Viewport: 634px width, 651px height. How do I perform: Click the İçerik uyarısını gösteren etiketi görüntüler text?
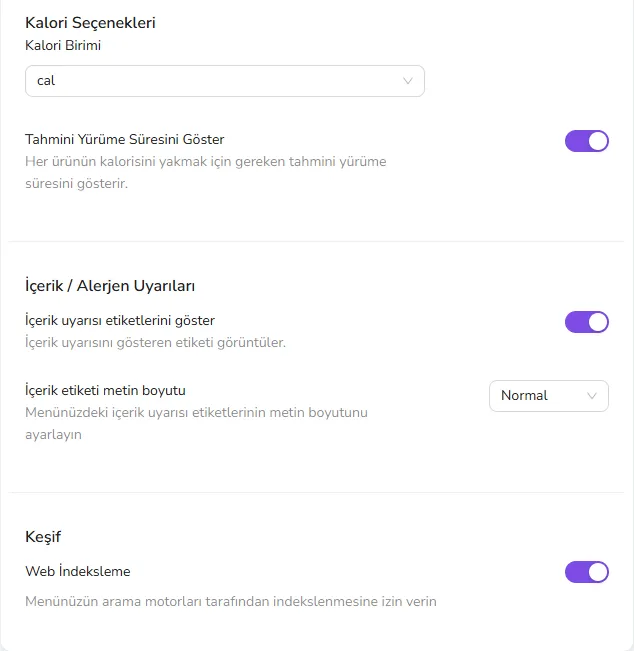[155, 343]
